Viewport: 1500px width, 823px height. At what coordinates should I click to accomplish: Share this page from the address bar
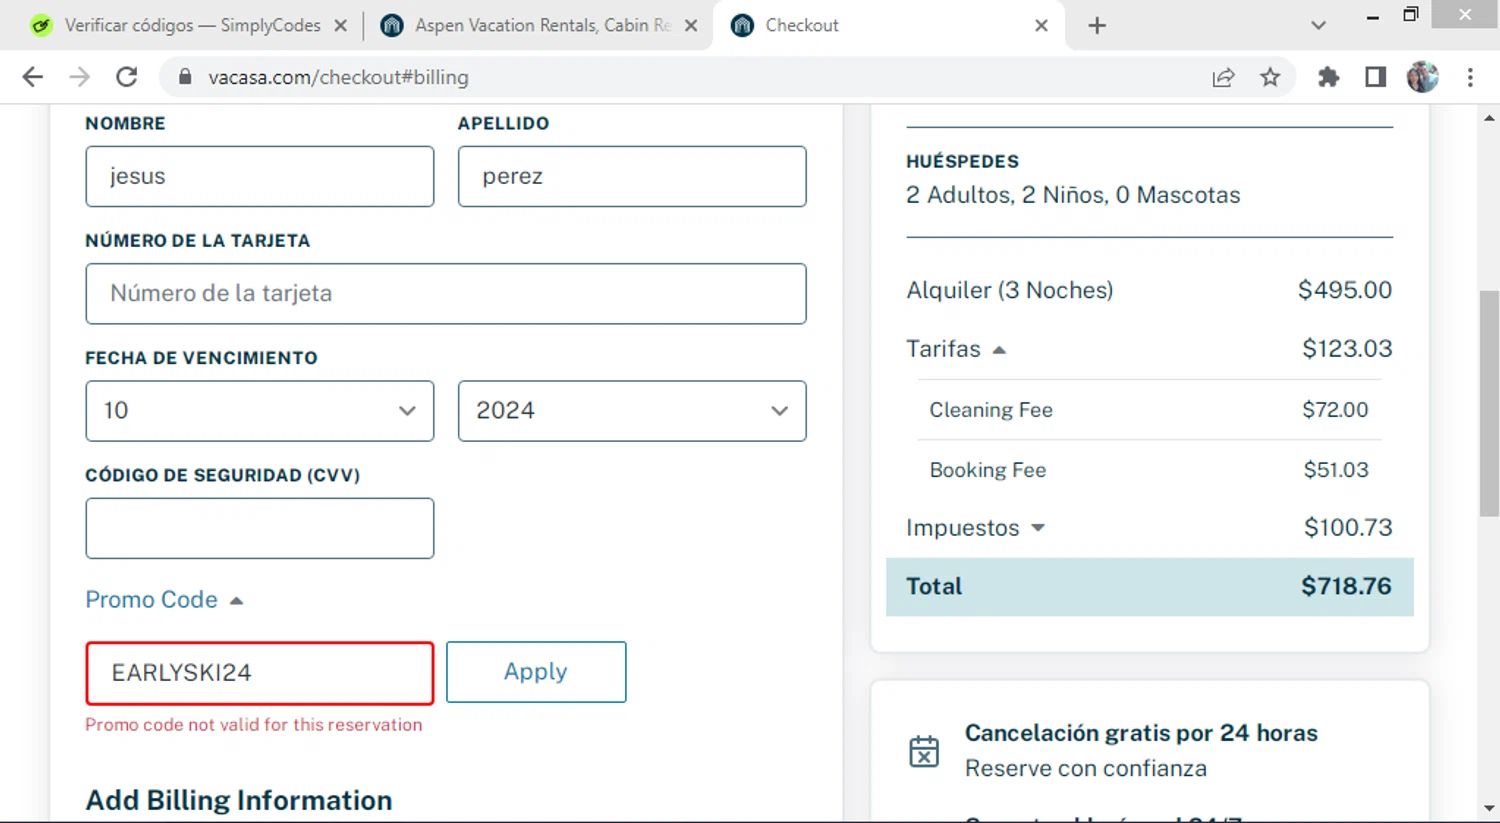1223,77
